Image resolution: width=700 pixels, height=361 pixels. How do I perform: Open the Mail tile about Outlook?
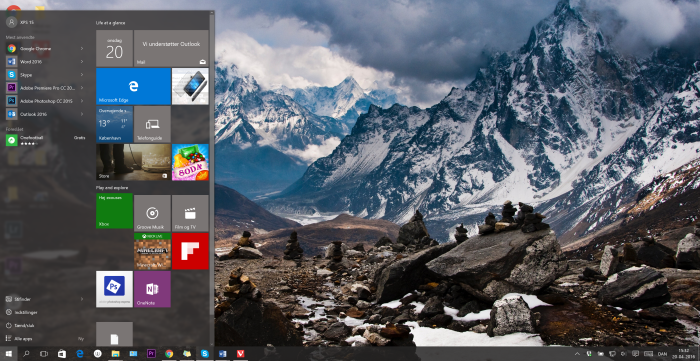point(171,48)
